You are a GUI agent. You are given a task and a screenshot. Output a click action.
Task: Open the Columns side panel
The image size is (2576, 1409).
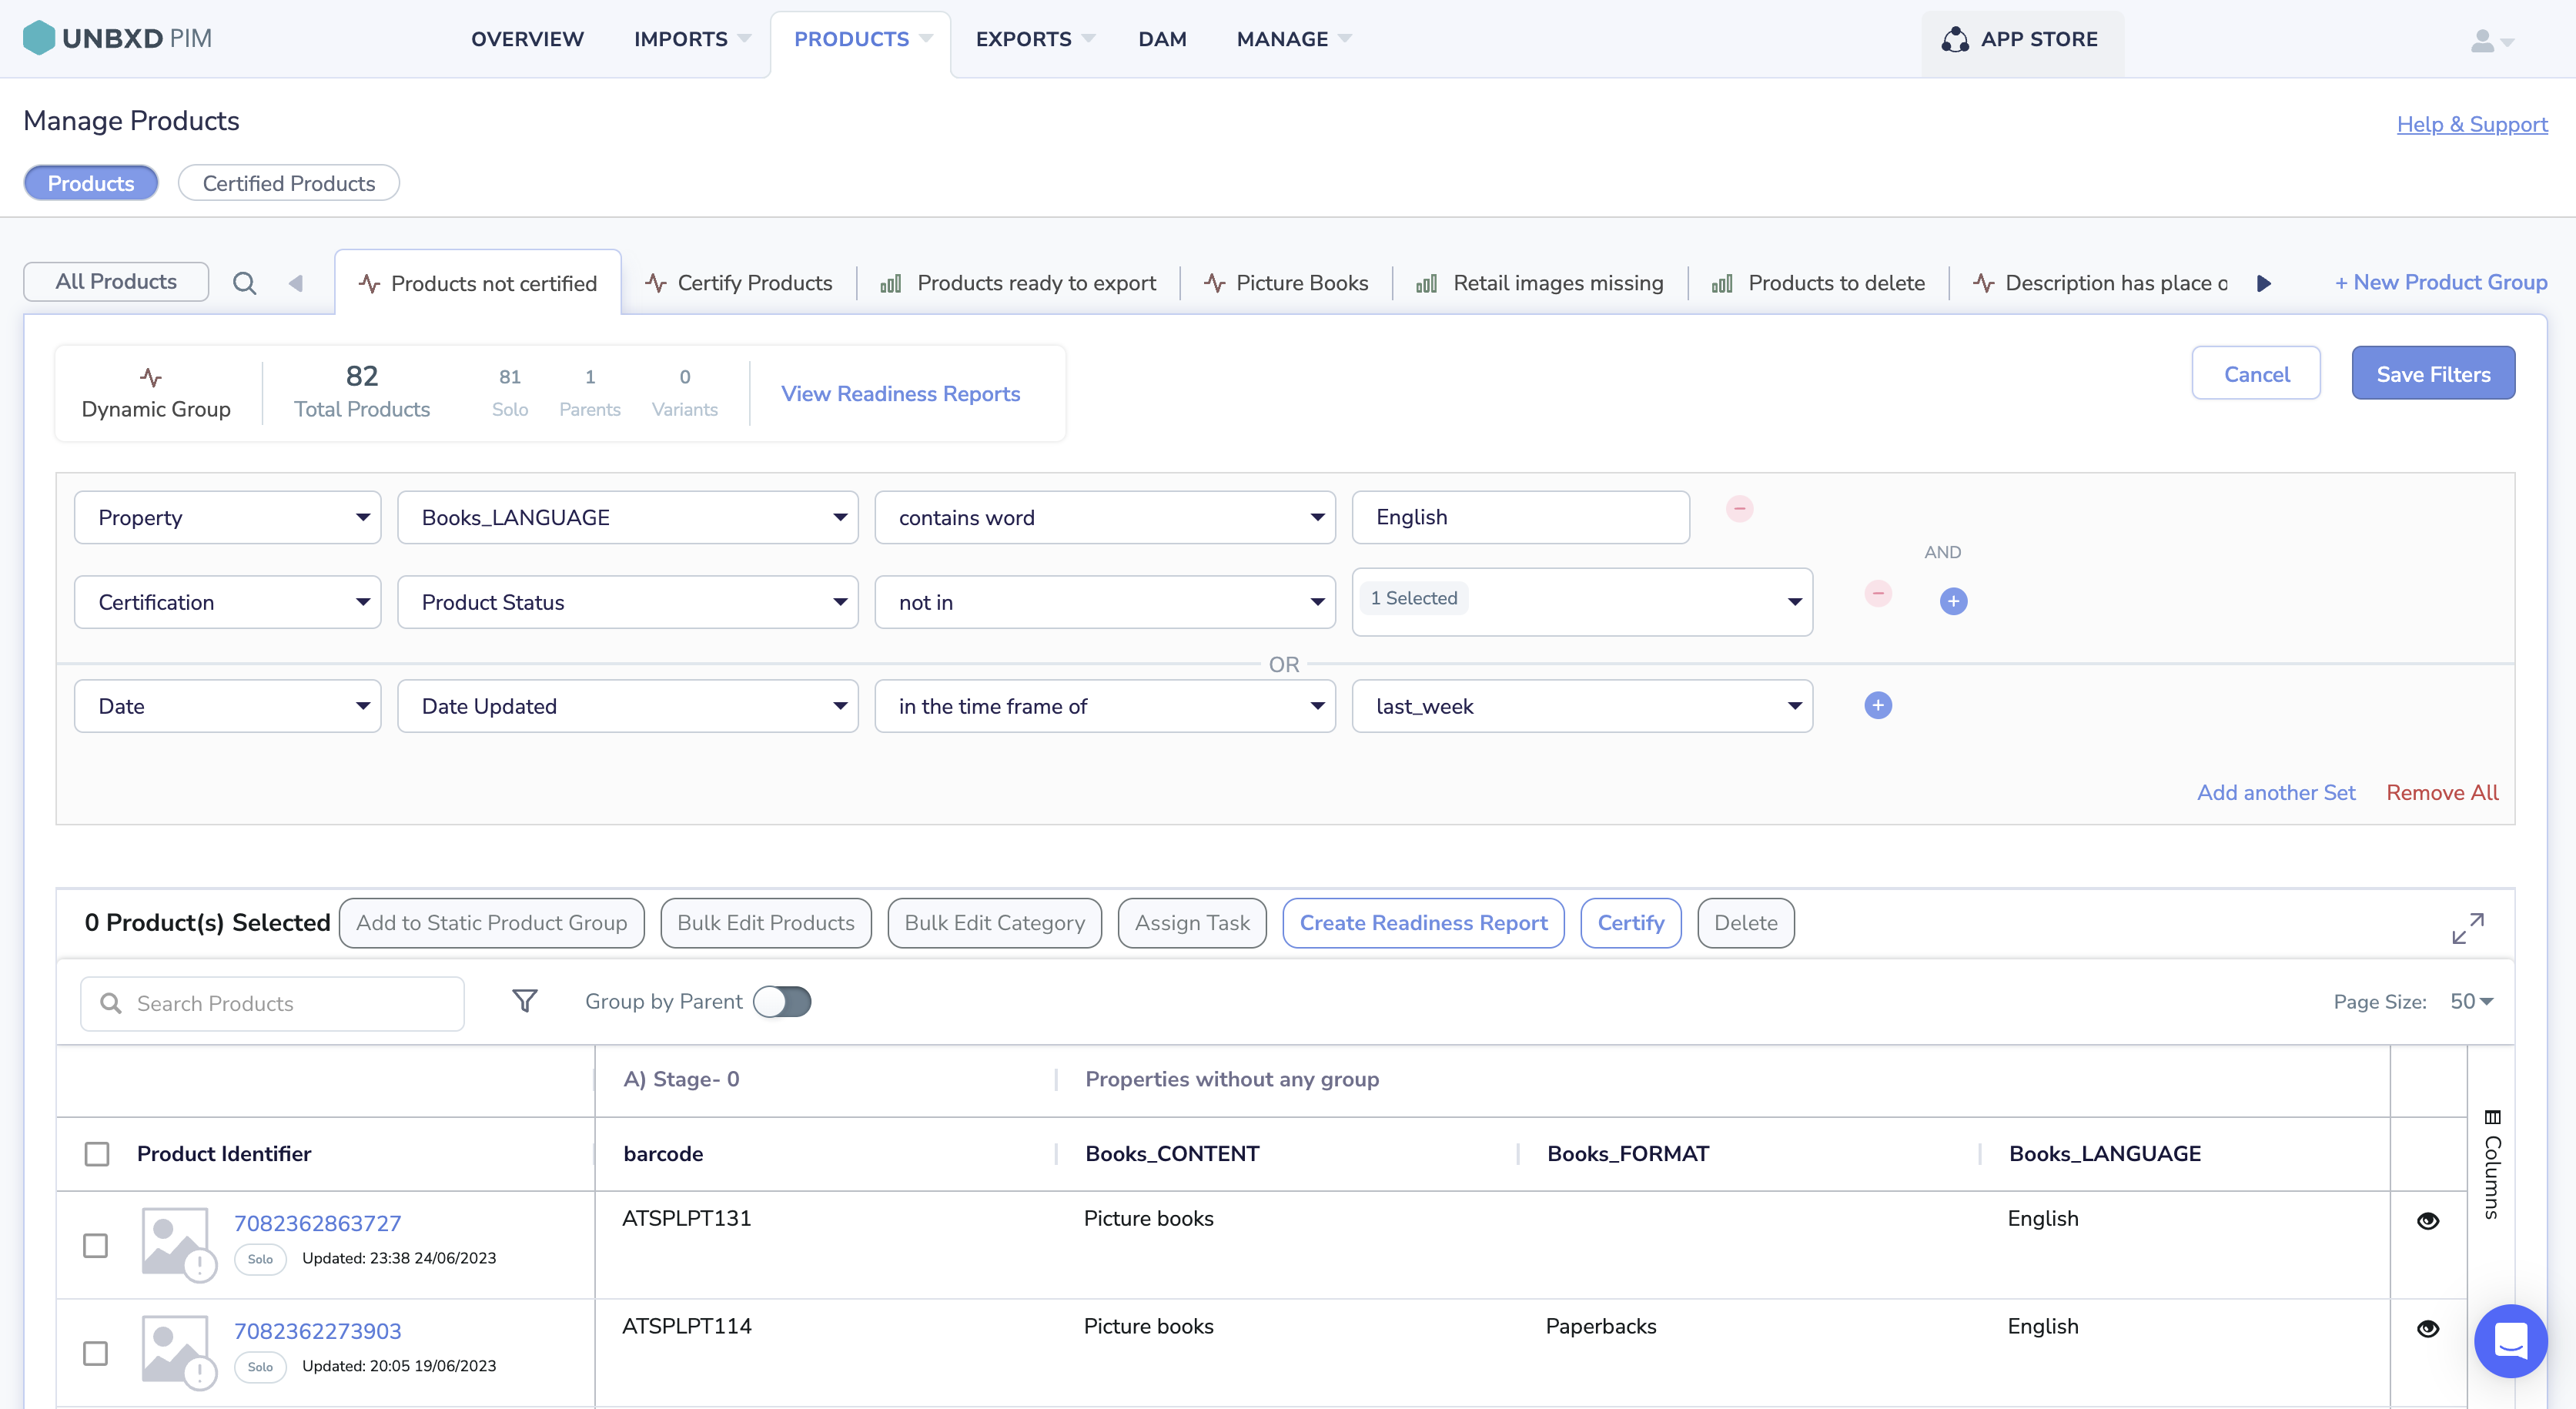2492,1164
